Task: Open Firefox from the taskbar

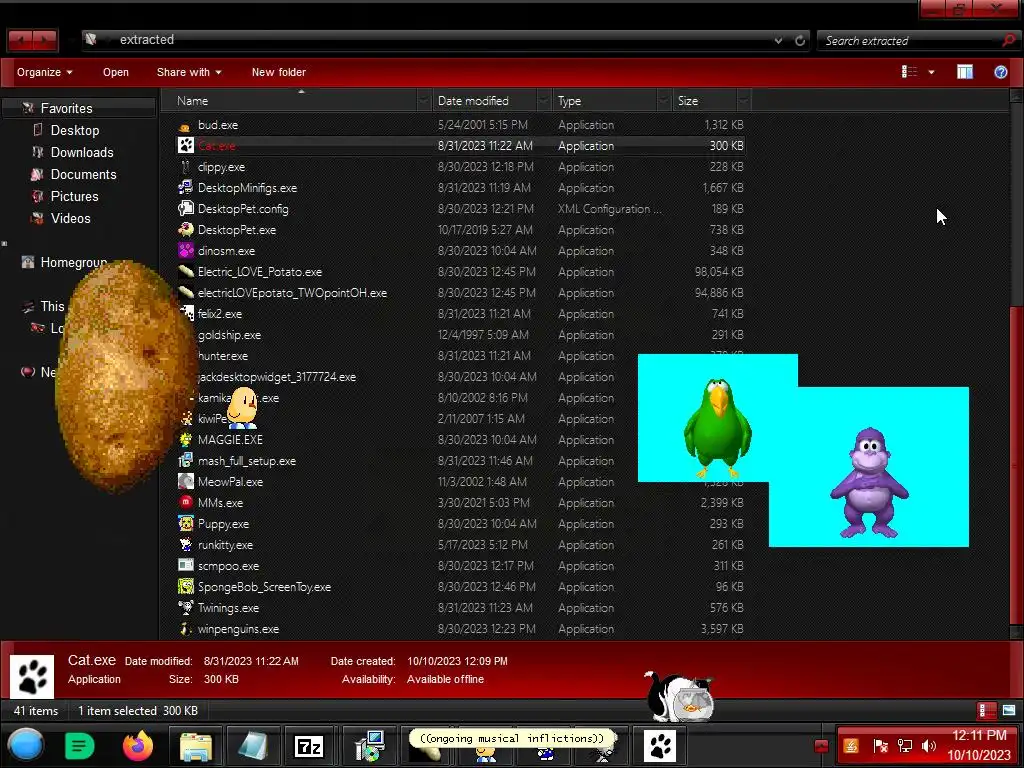Action: [138, 746]
